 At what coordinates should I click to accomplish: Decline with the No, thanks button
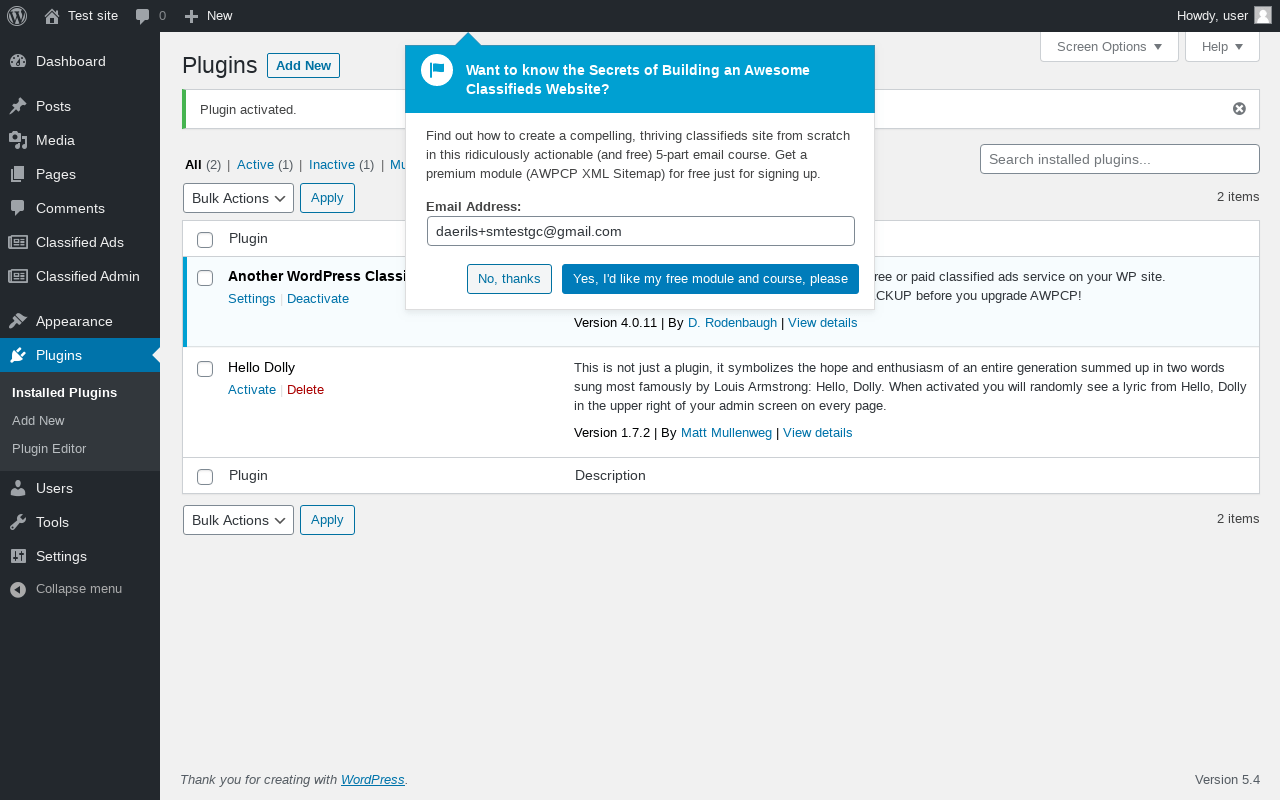pos(509,279)
